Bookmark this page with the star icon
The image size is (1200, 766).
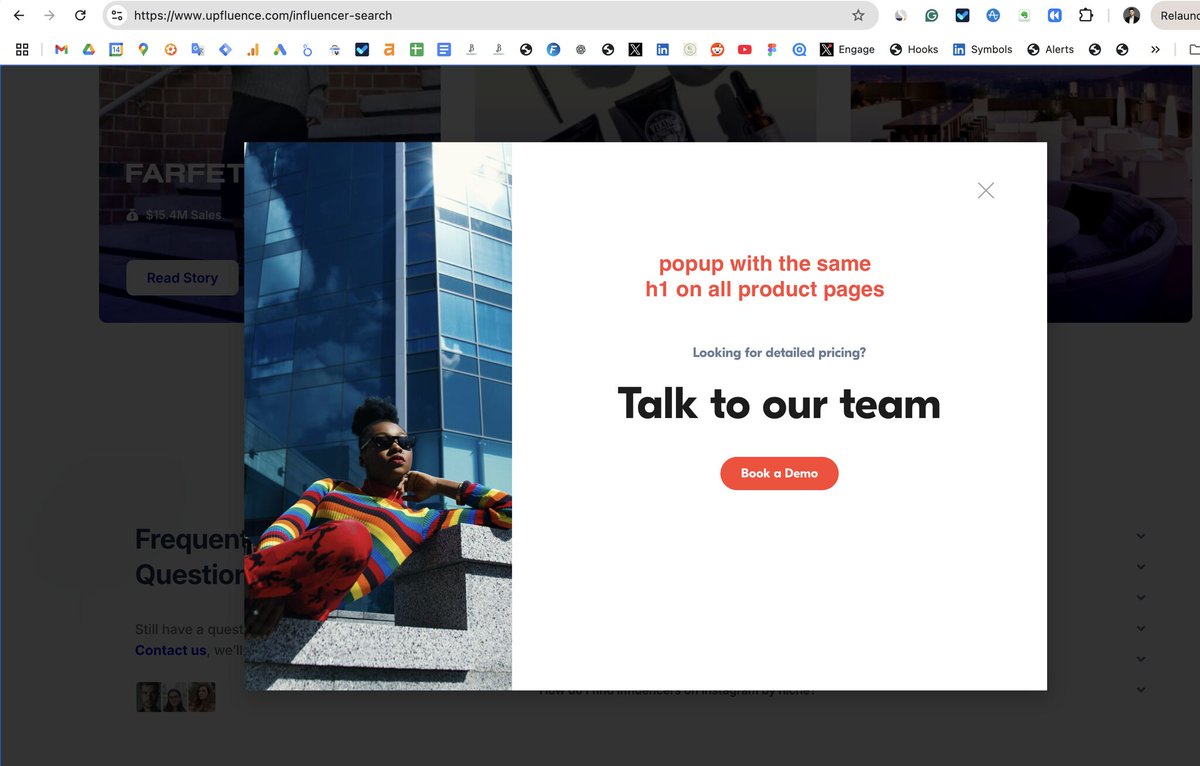point(858,15)
